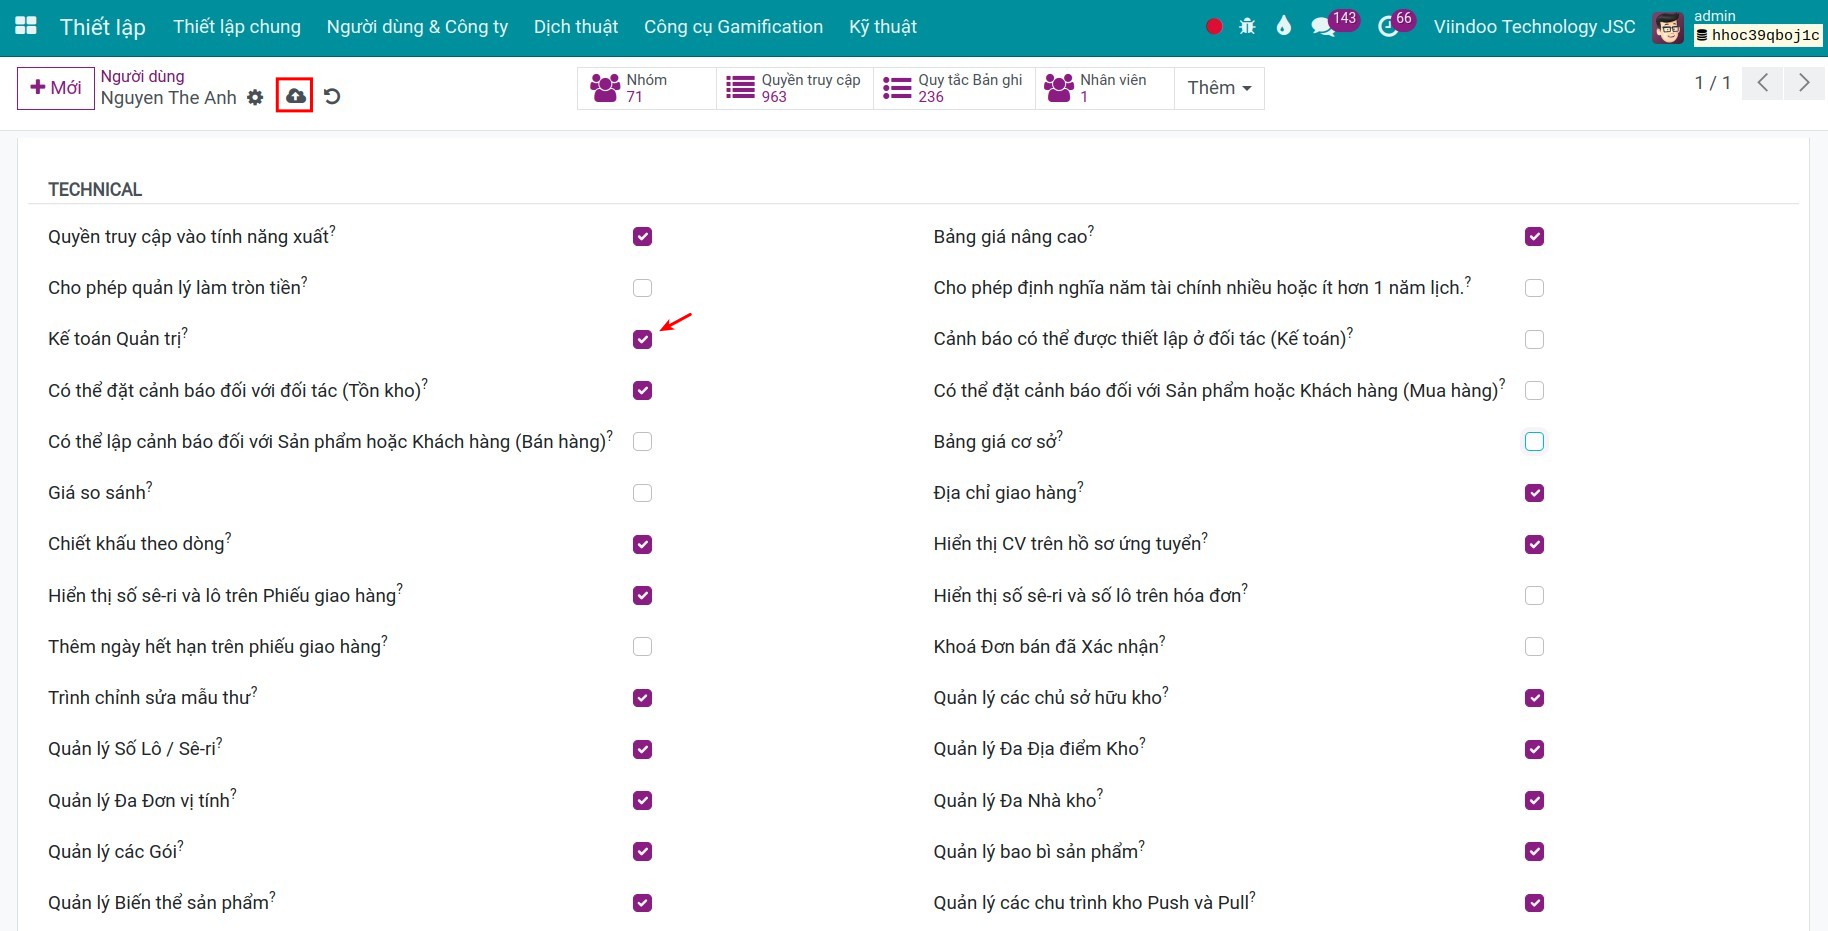Click the admin user avatar
This screenshot has height=931, width=1828.
click(1668, 28)
